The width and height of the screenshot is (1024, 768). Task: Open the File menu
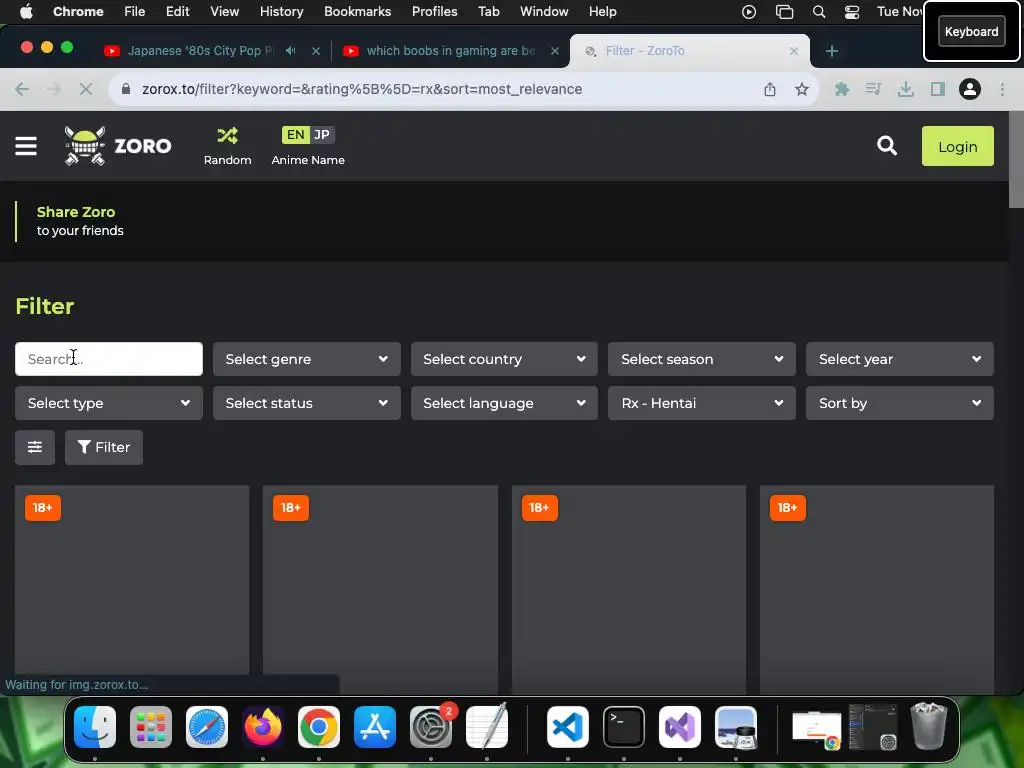(x=135, y=12)
